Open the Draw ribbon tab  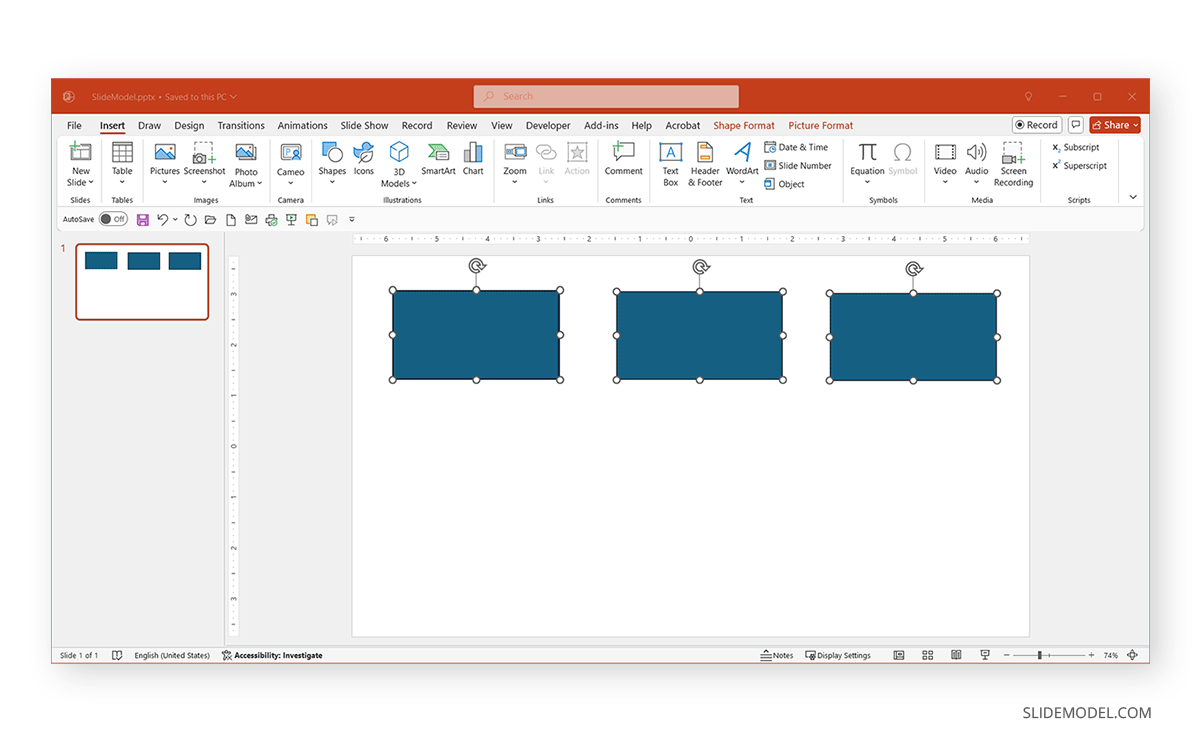(x=149, y=125)
